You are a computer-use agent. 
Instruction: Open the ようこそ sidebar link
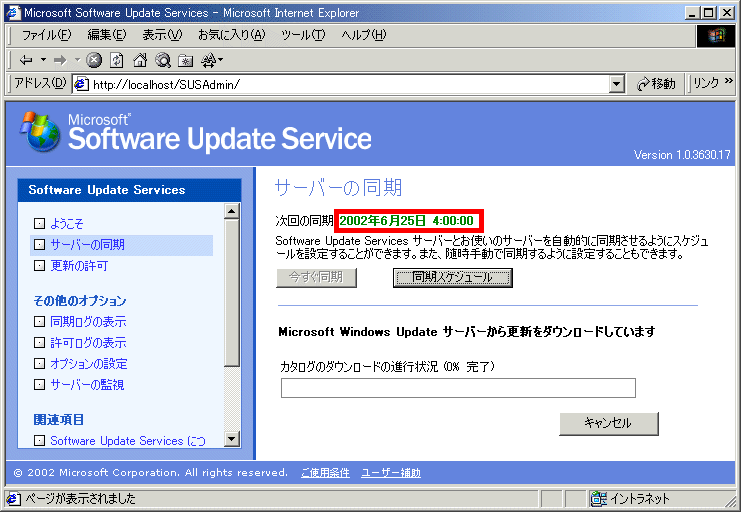click(x=67, y=223)
